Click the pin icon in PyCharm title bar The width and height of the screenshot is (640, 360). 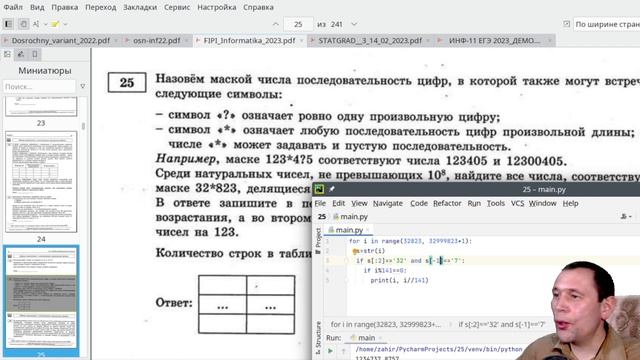[332, 189]
